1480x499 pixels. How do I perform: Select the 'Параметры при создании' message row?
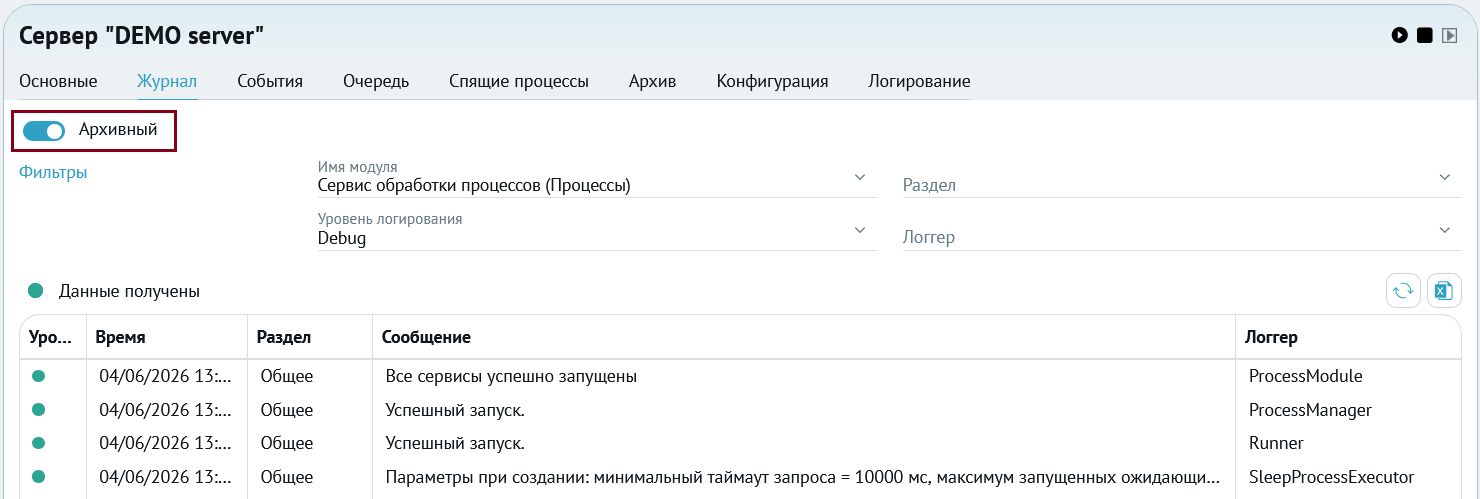[x=803, y=477]
